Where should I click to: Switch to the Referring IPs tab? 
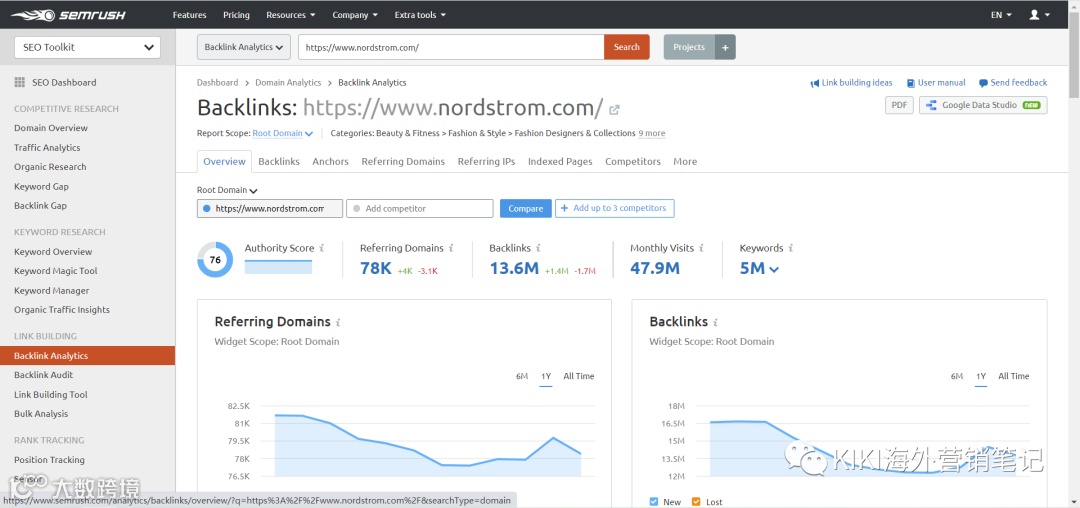[x=486, y=161]
